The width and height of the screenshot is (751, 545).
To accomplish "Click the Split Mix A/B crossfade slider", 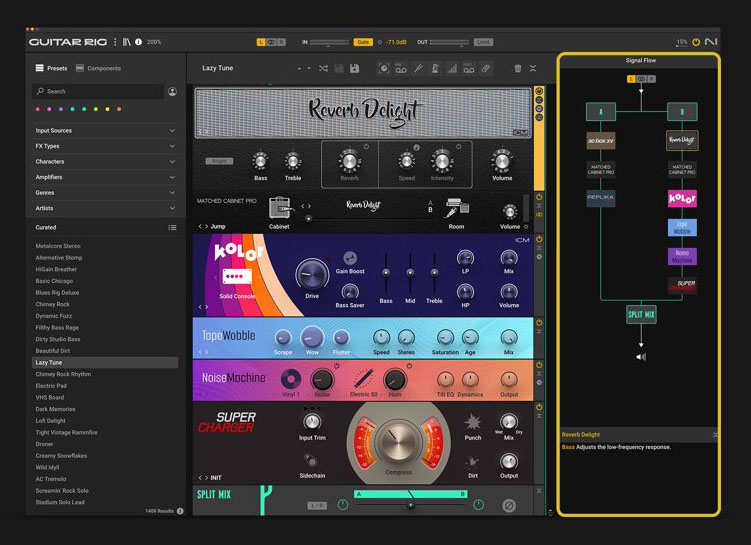I will pos(410,505).
